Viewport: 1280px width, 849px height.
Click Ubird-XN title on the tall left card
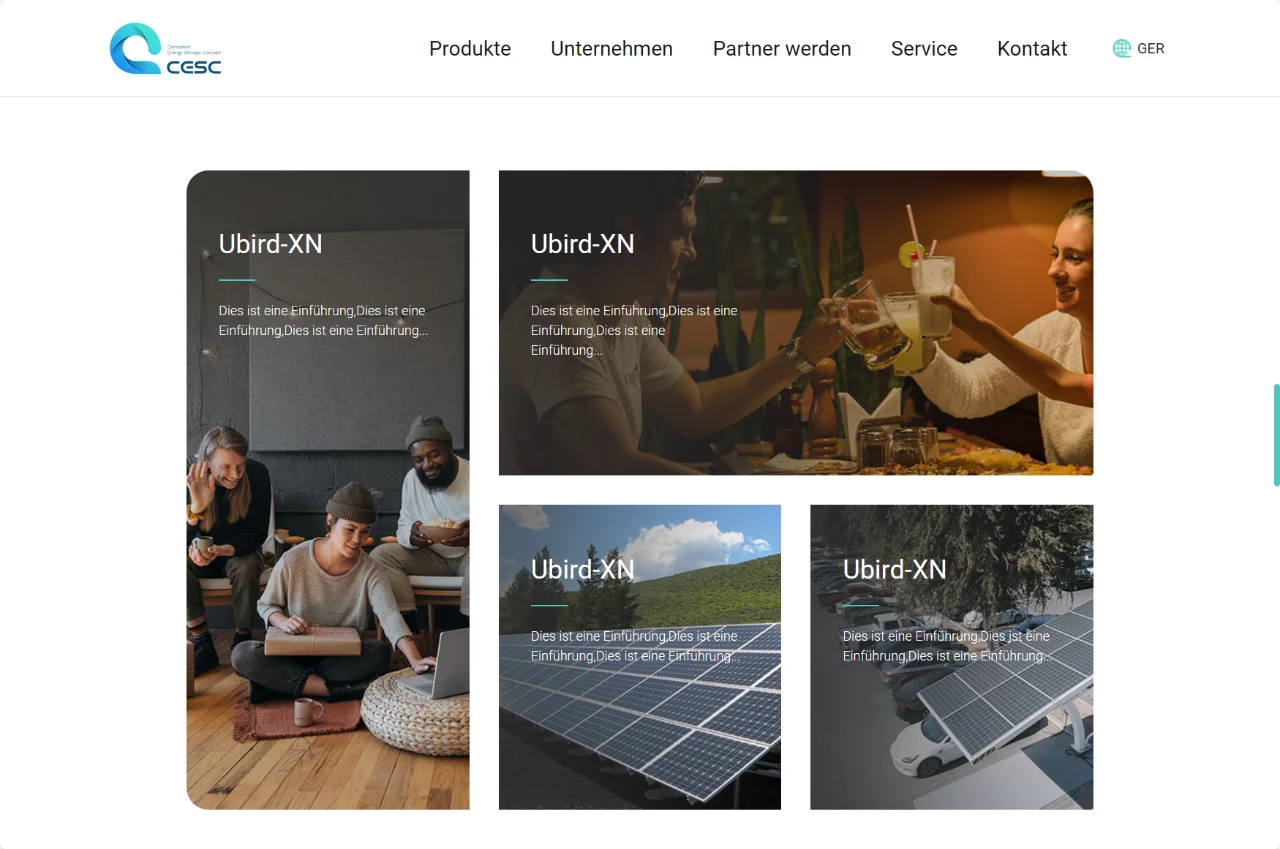271,244
